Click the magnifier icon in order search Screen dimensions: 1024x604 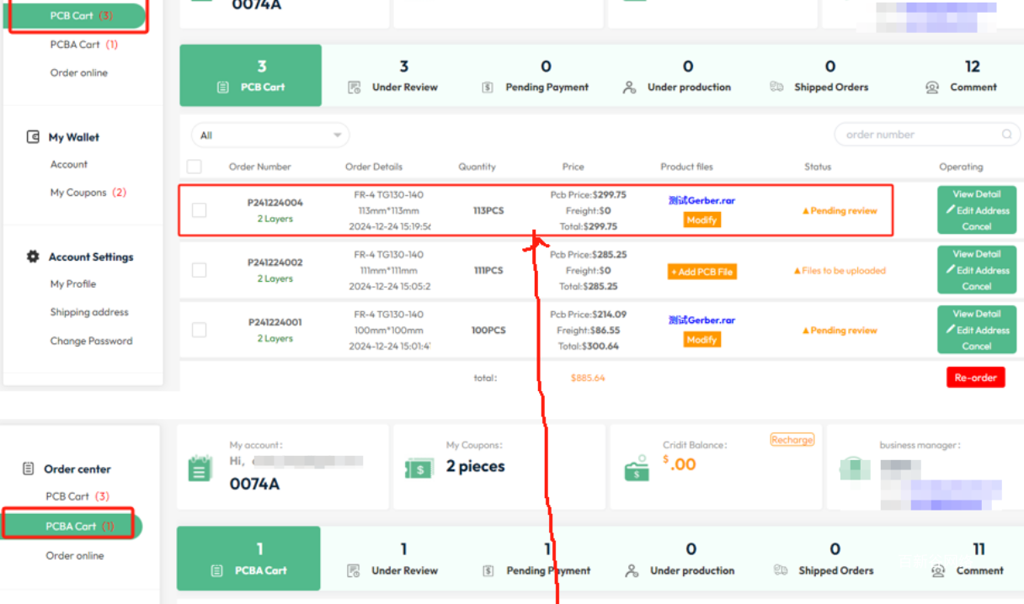[1007, 135]
